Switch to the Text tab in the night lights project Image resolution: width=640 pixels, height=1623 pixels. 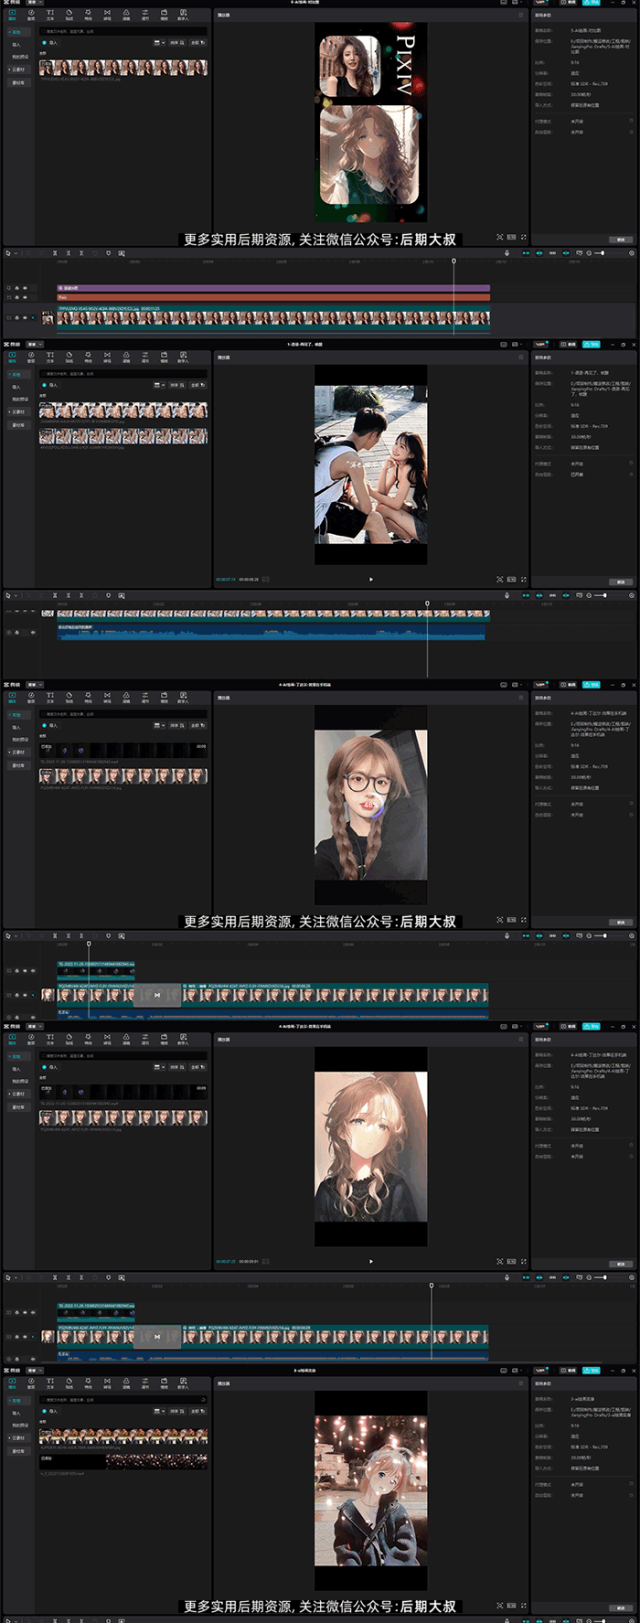click(50, 1383)
